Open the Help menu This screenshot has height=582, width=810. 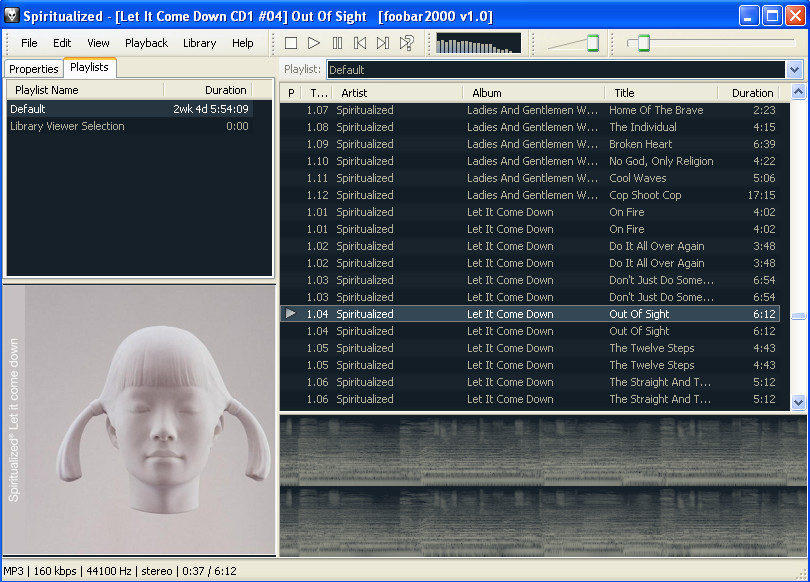[242, 43]
